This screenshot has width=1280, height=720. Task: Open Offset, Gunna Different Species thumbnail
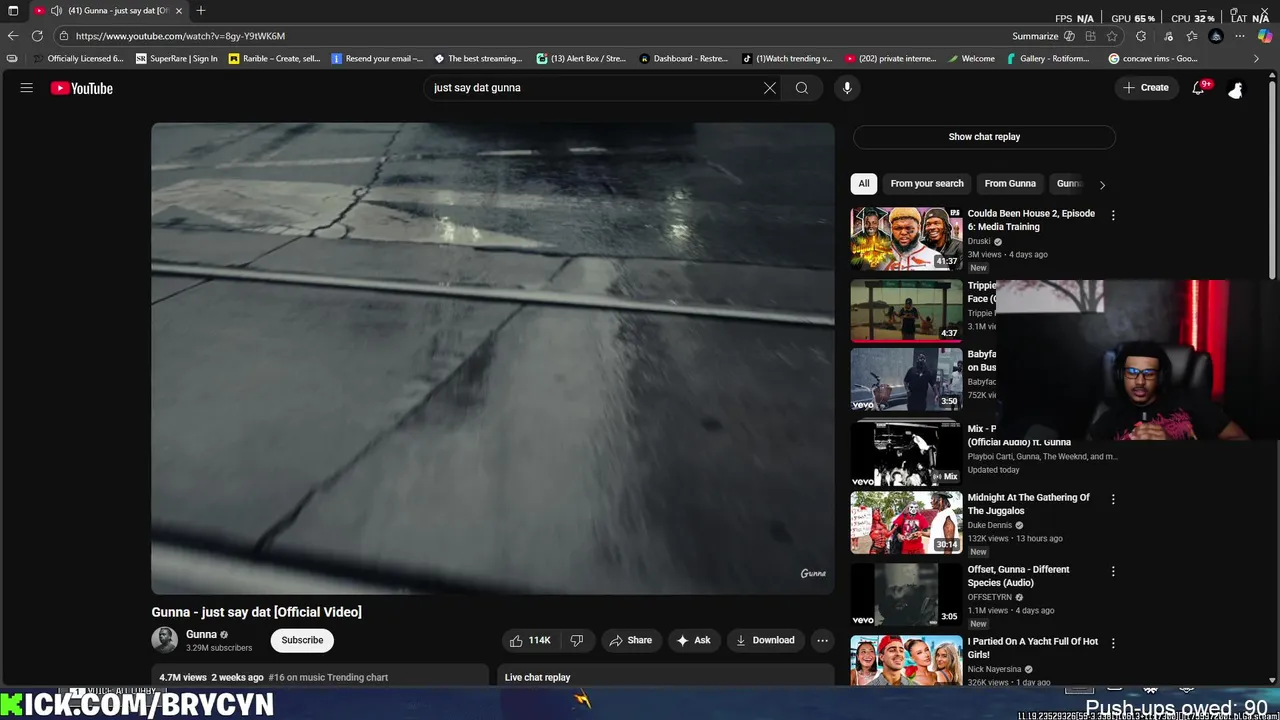(906, 595)
